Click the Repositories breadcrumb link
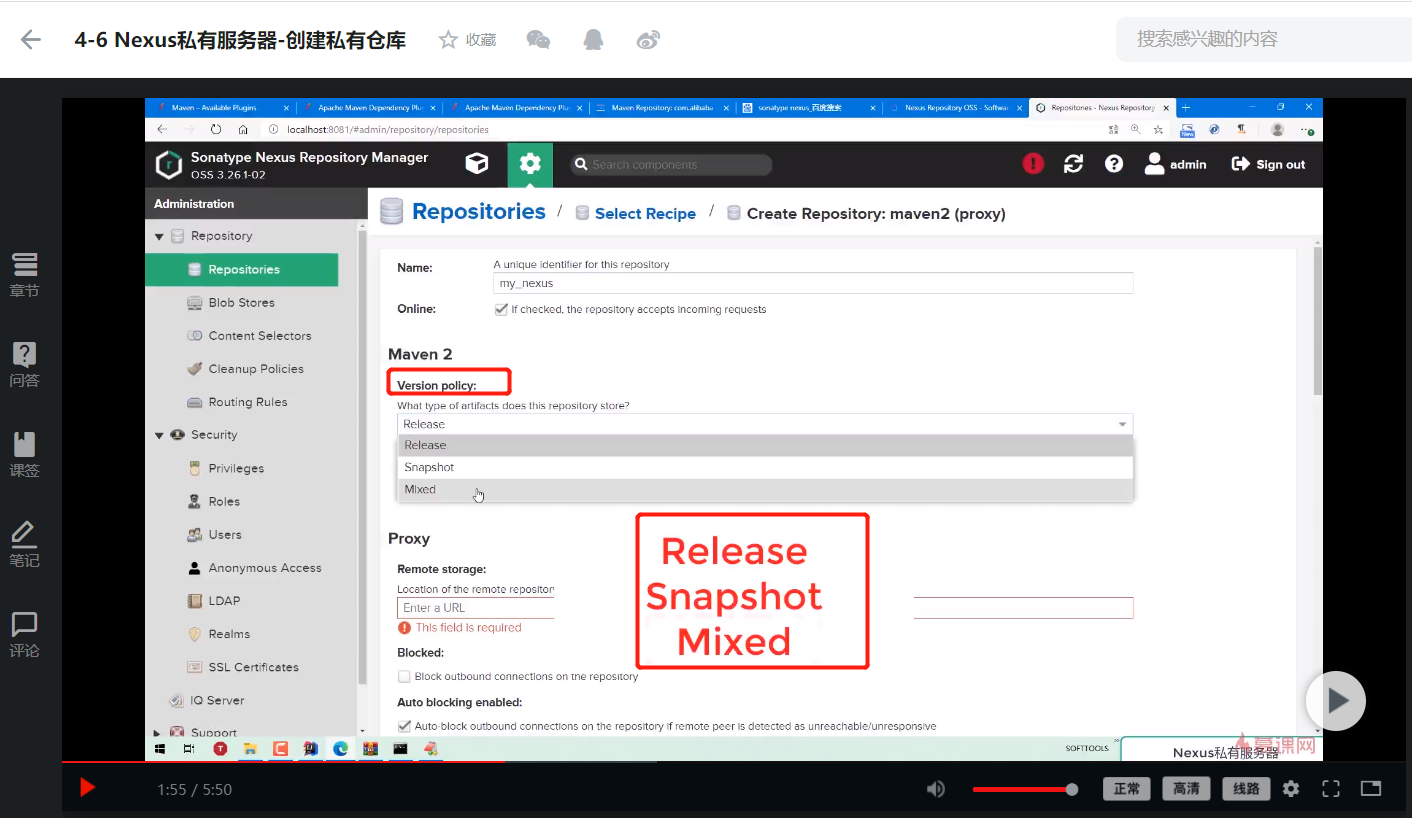 tap(478, 212)
